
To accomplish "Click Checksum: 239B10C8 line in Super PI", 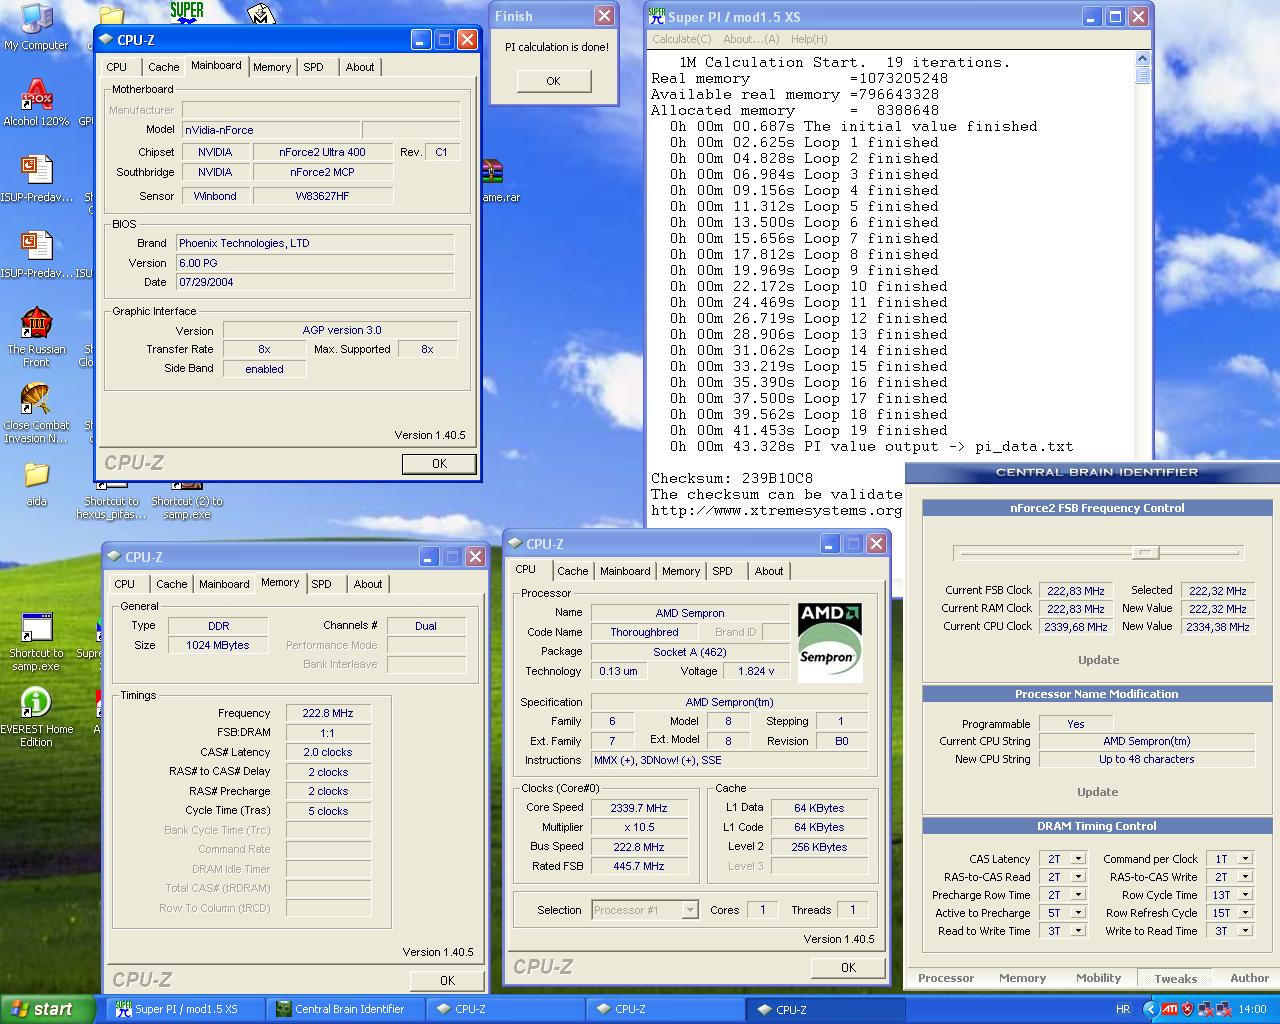I will pyautogui.click(x=732, y=478).
